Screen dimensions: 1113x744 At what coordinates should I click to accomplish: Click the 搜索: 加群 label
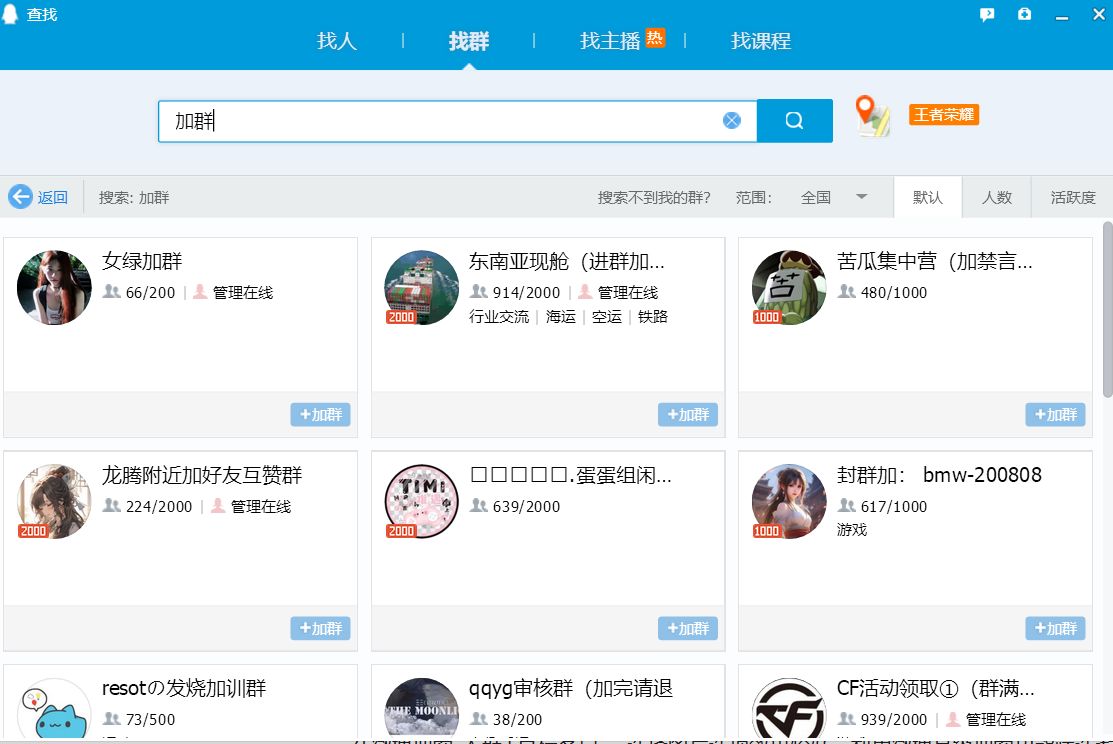[x=134, y=197]
